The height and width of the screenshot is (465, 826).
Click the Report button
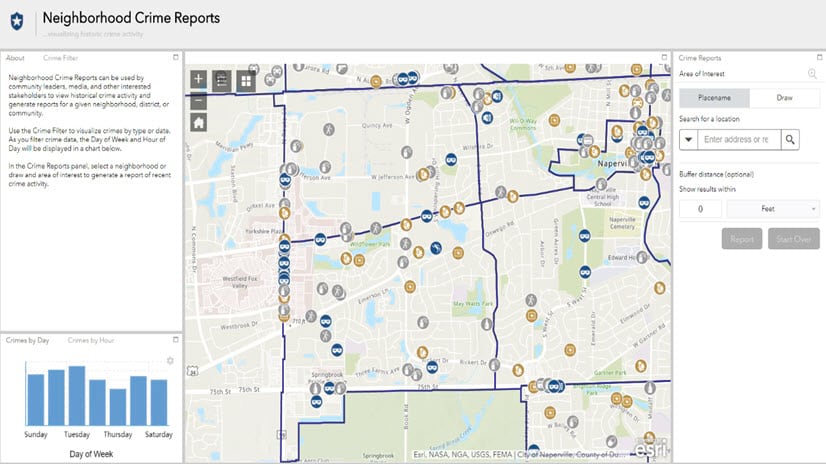pyautogui.click(x=742, y=239)
